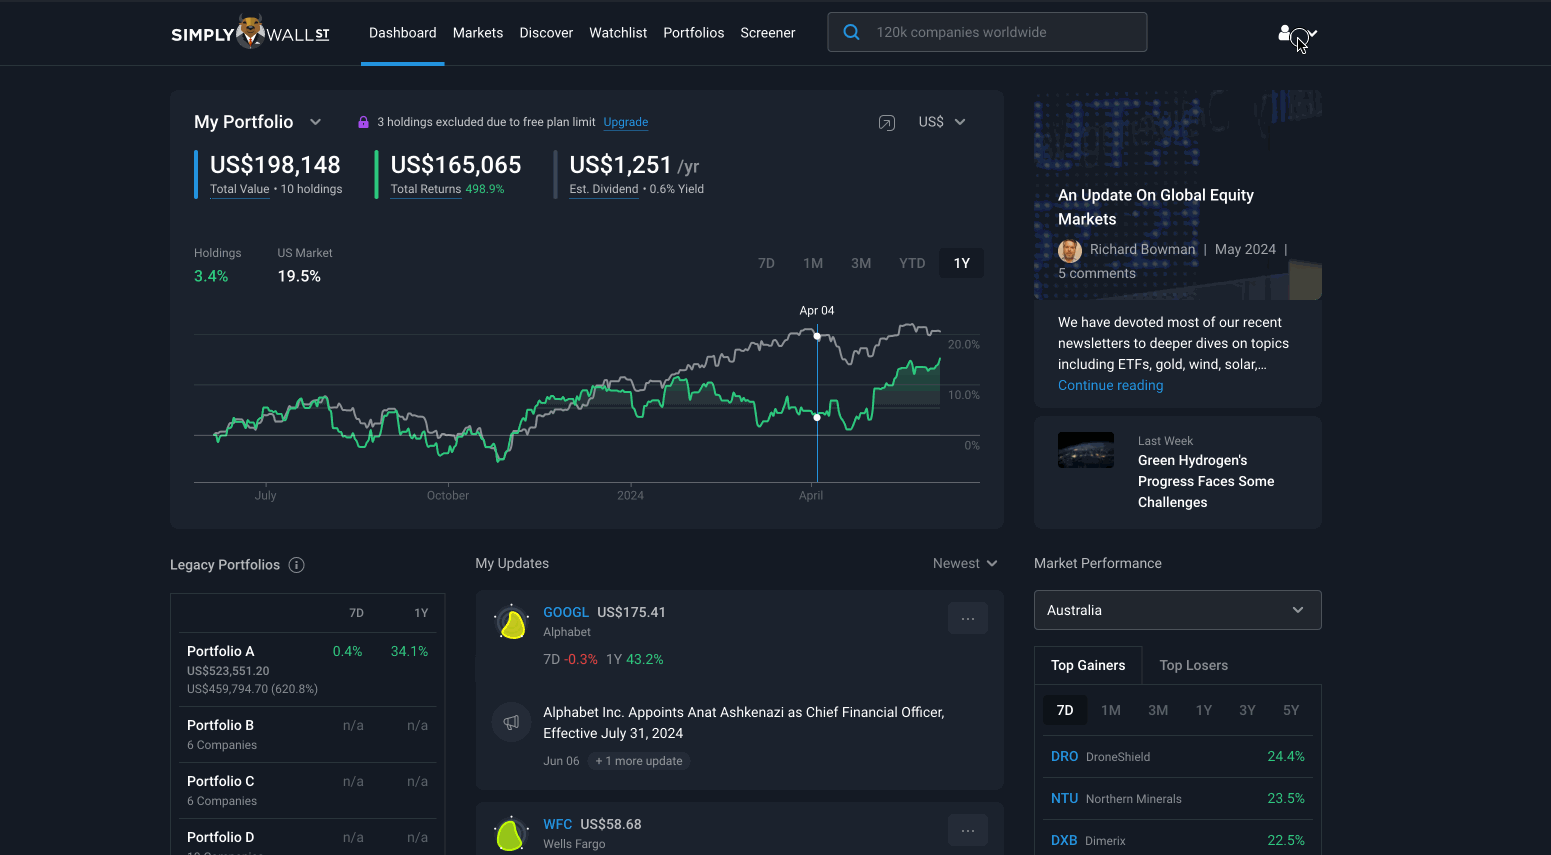Select 1M in Market Performance
Screen dimensions: 1551x855
click(1111, 710)
